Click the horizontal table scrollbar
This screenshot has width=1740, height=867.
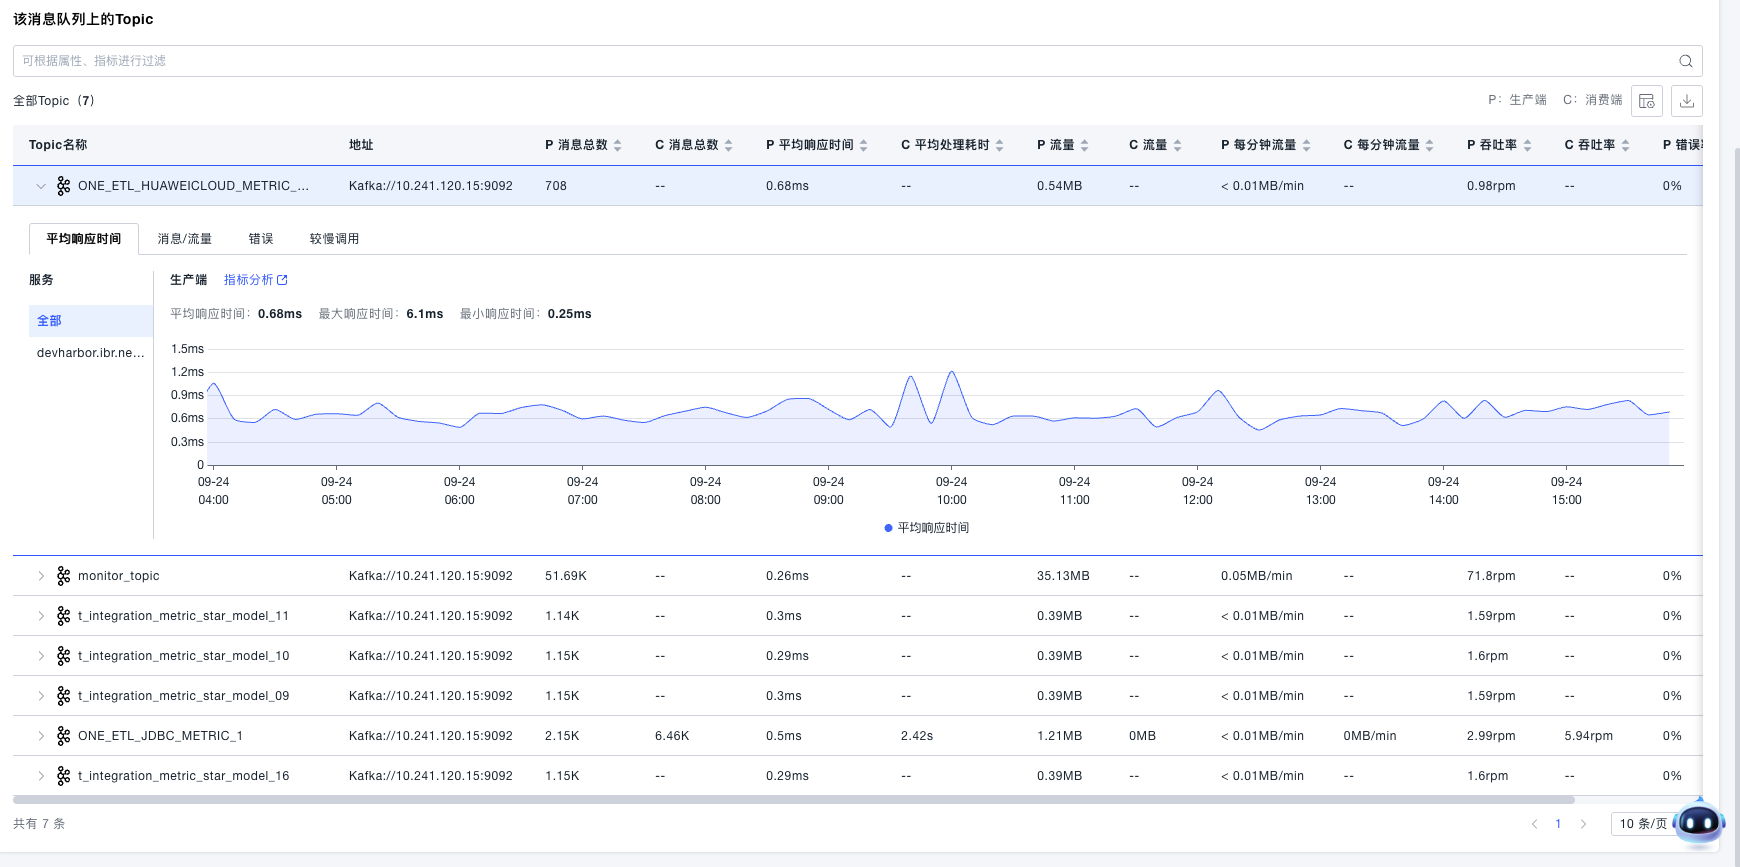coord(793,800)
